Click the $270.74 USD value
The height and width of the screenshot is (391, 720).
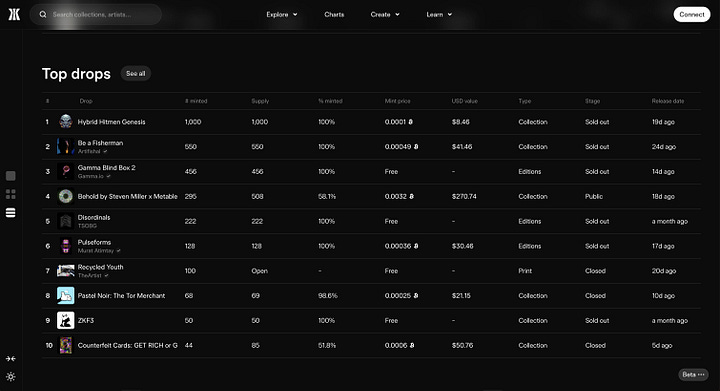click(464, 196)
